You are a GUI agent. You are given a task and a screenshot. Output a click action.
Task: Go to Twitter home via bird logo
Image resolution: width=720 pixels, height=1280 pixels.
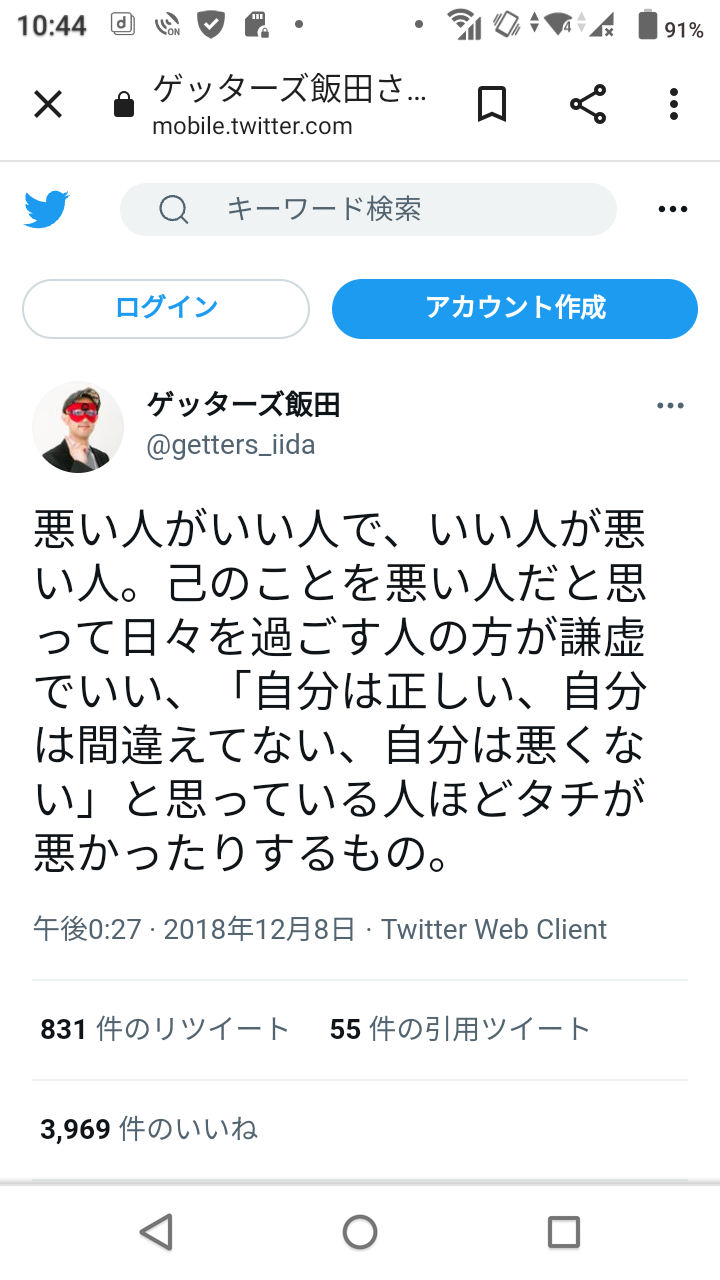(x=47, y=209)
